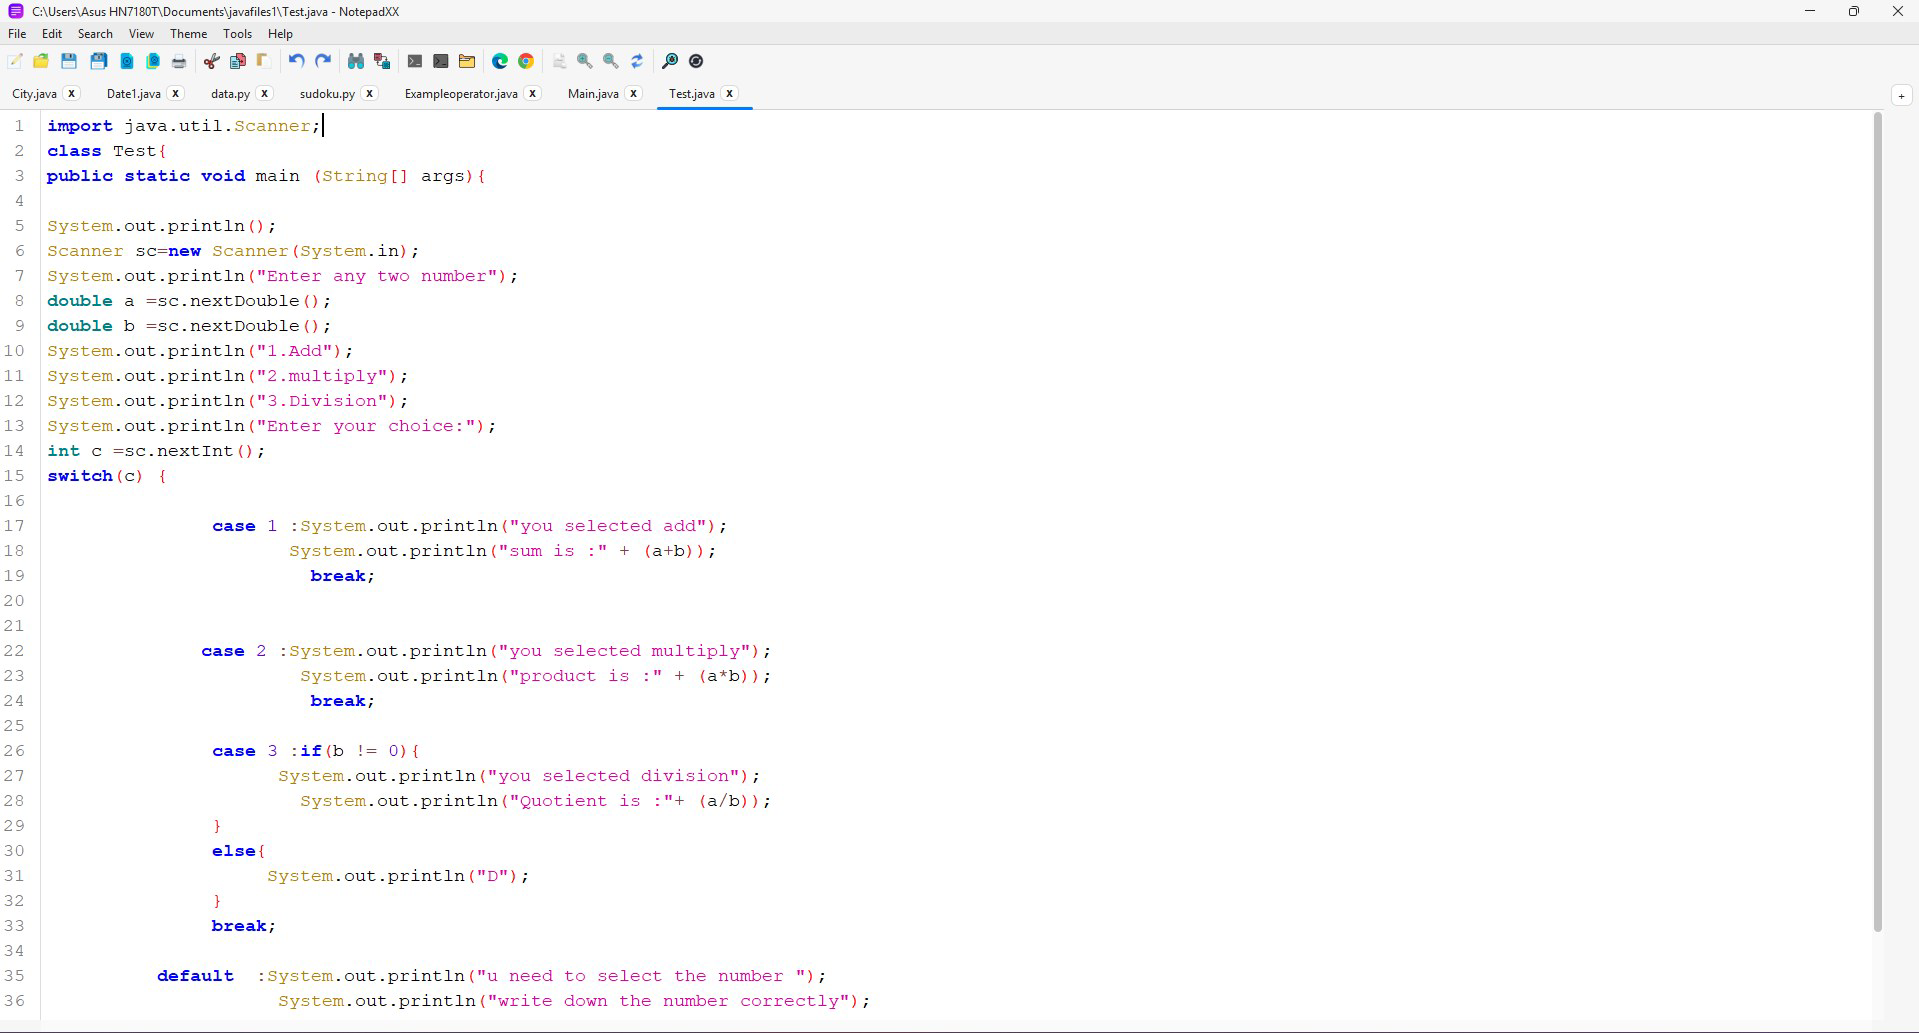
Task: Open the second darker terminal icon
Action: pos(441,61)
